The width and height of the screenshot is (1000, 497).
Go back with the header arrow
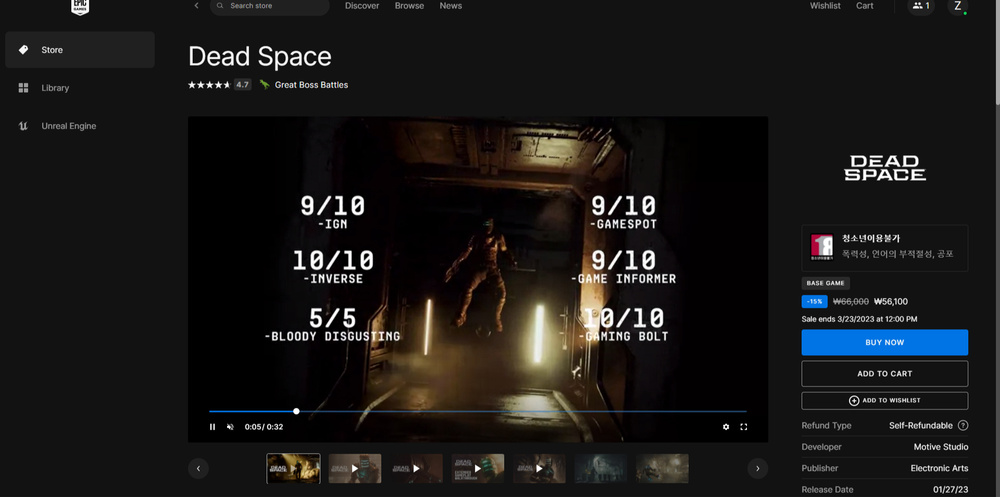[x=196, y=6]
